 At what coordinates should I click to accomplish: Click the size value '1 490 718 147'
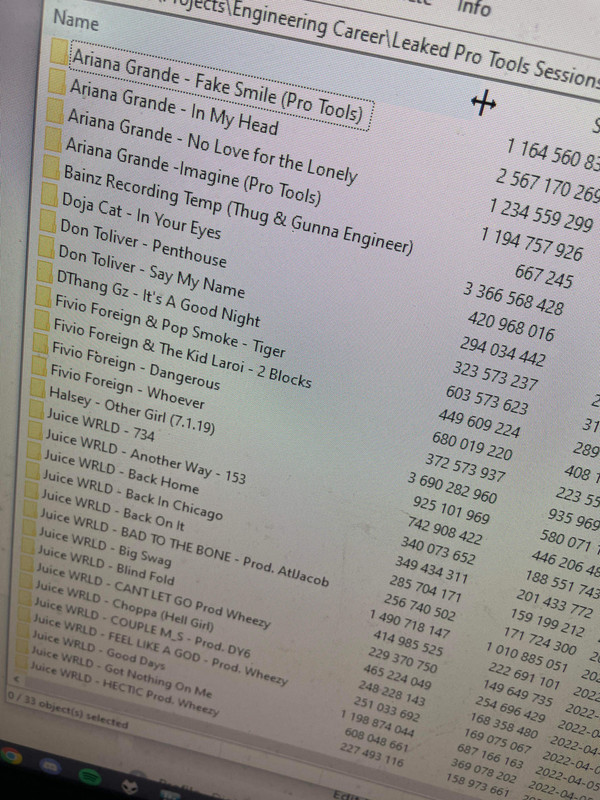point(410,624)
